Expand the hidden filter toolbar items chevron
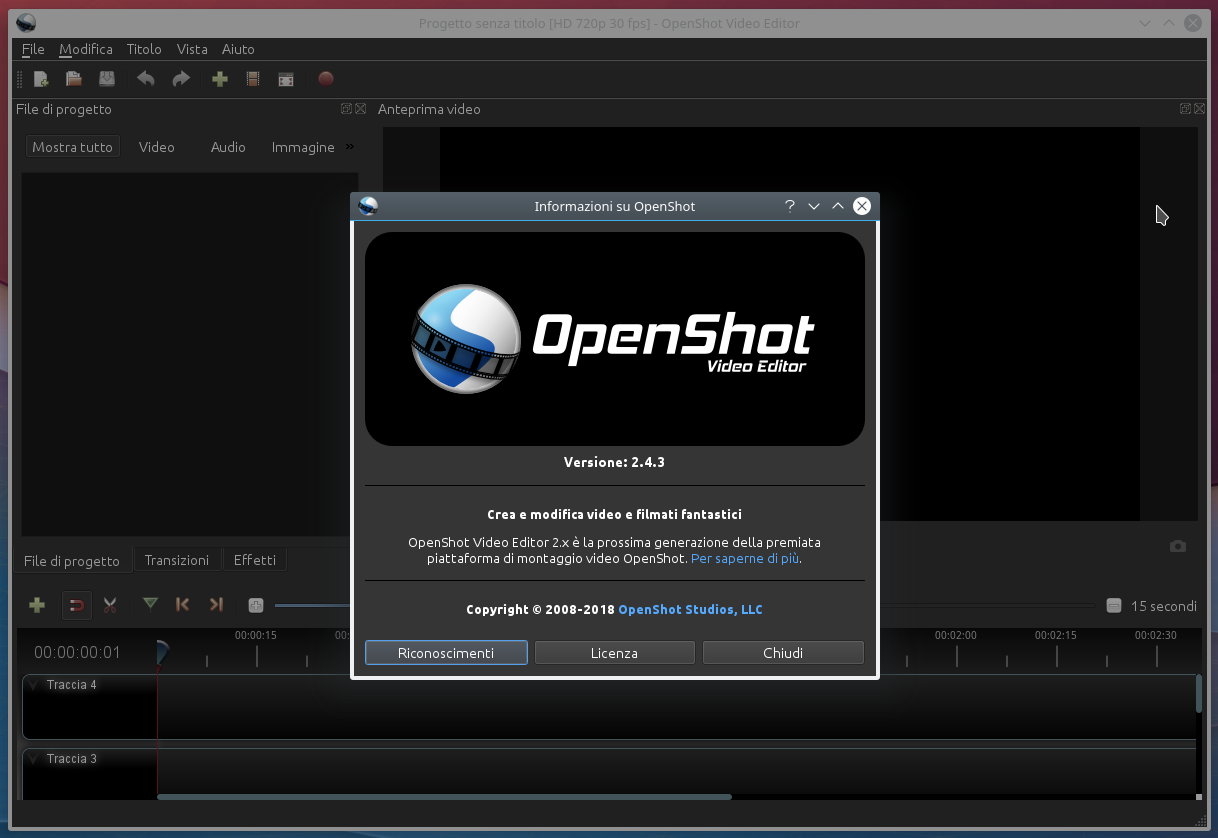 tap(350, 146)
